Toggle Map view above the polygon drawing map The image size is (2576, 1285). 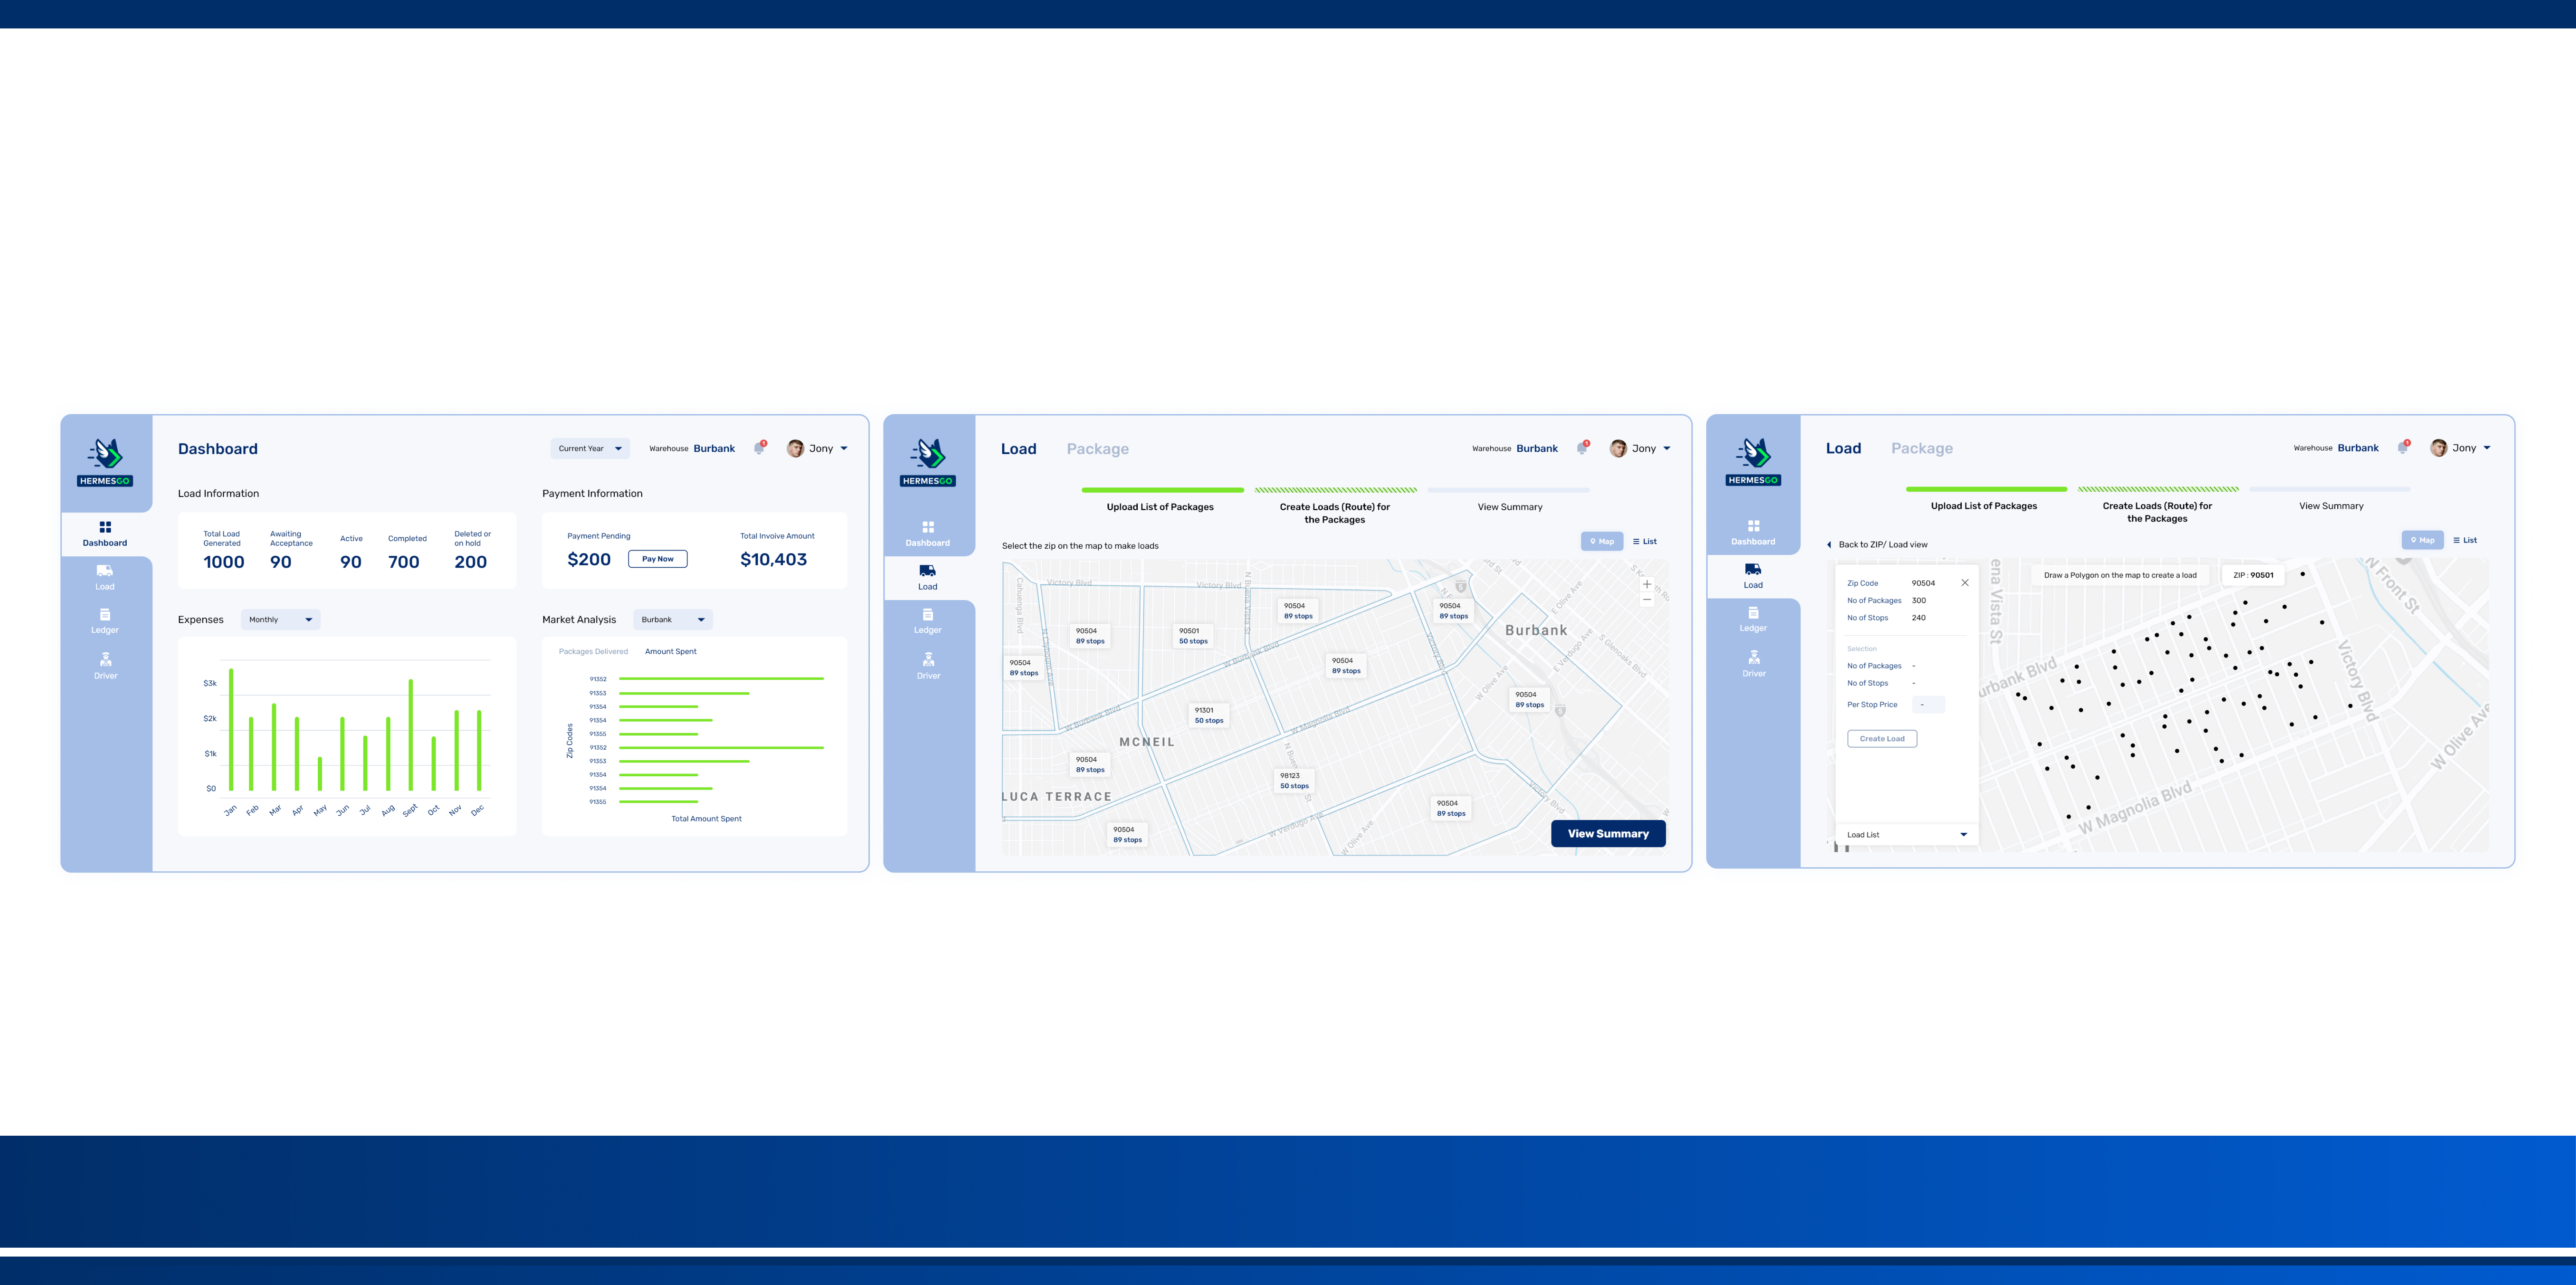click(2422, 540)
